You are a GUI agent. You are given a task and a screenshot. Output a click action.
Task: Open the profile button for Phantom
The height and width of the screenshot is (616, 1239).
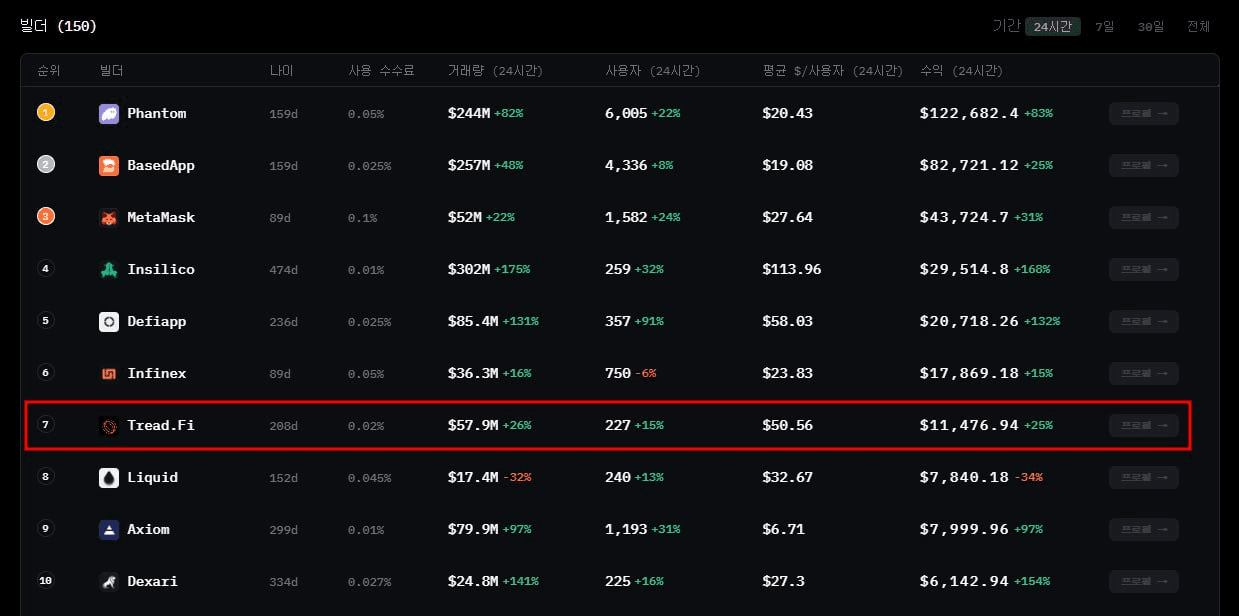coord(1143,114)
